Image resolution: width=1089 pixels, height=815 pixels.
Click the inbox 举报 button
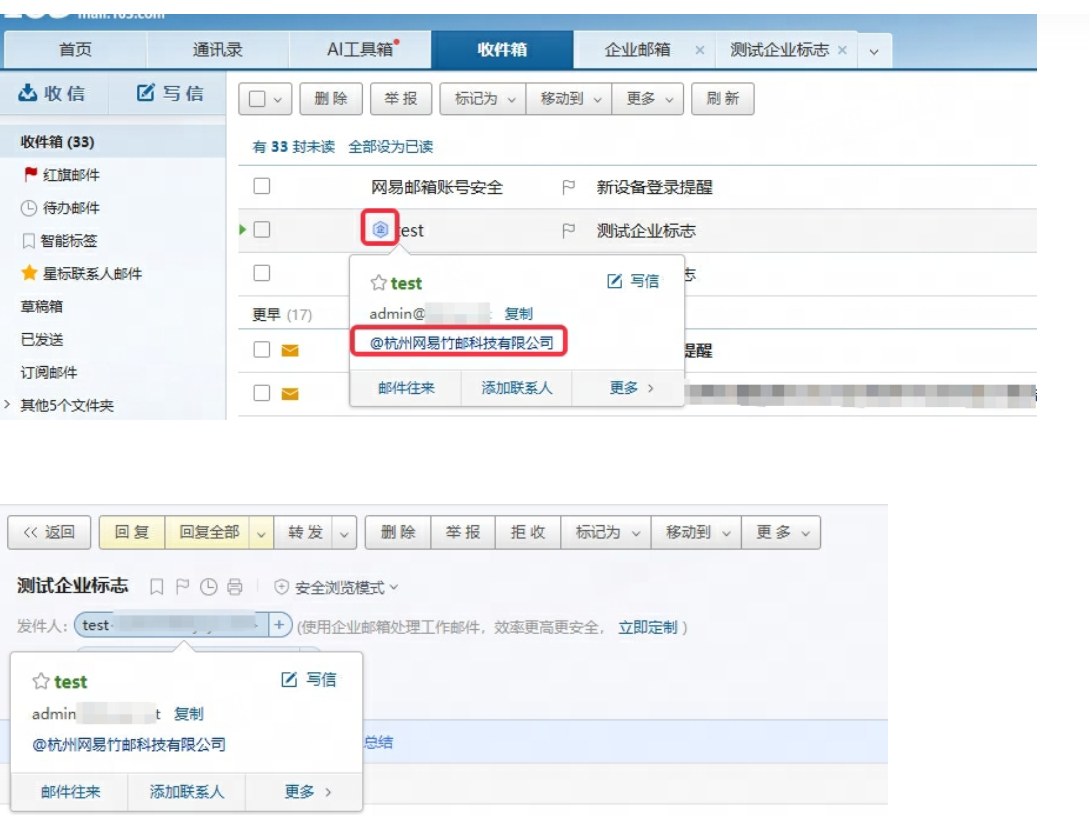[x=401, y=99]
